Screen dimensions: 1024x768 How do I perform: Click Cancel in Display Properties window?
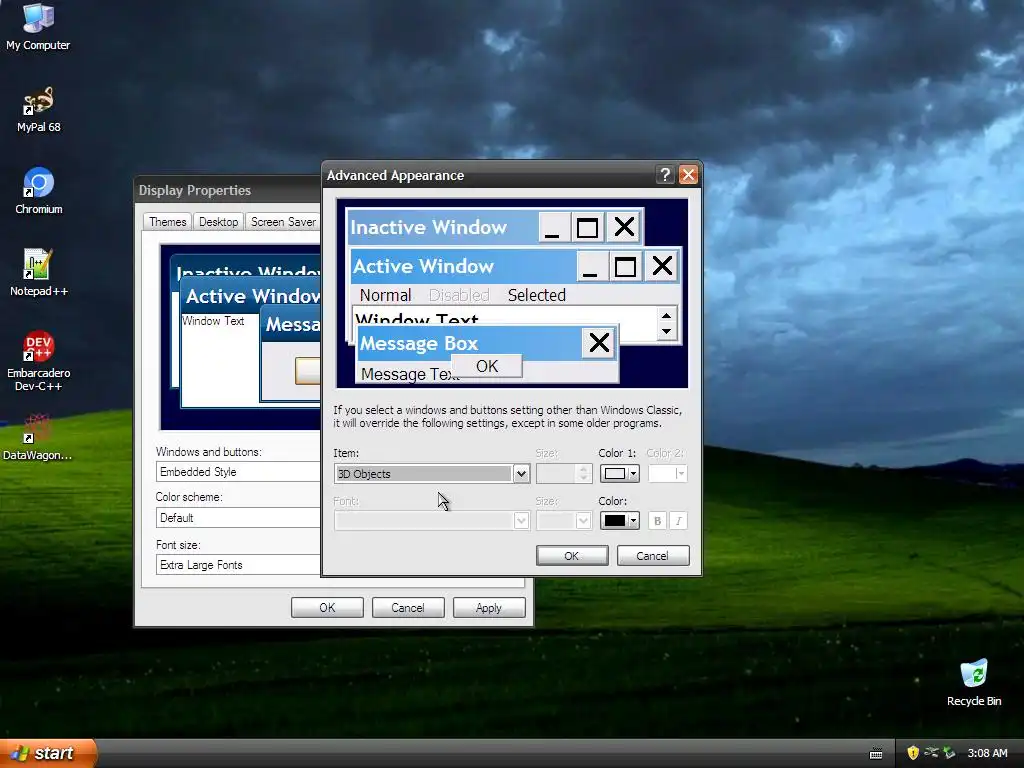tap(408, 607)
